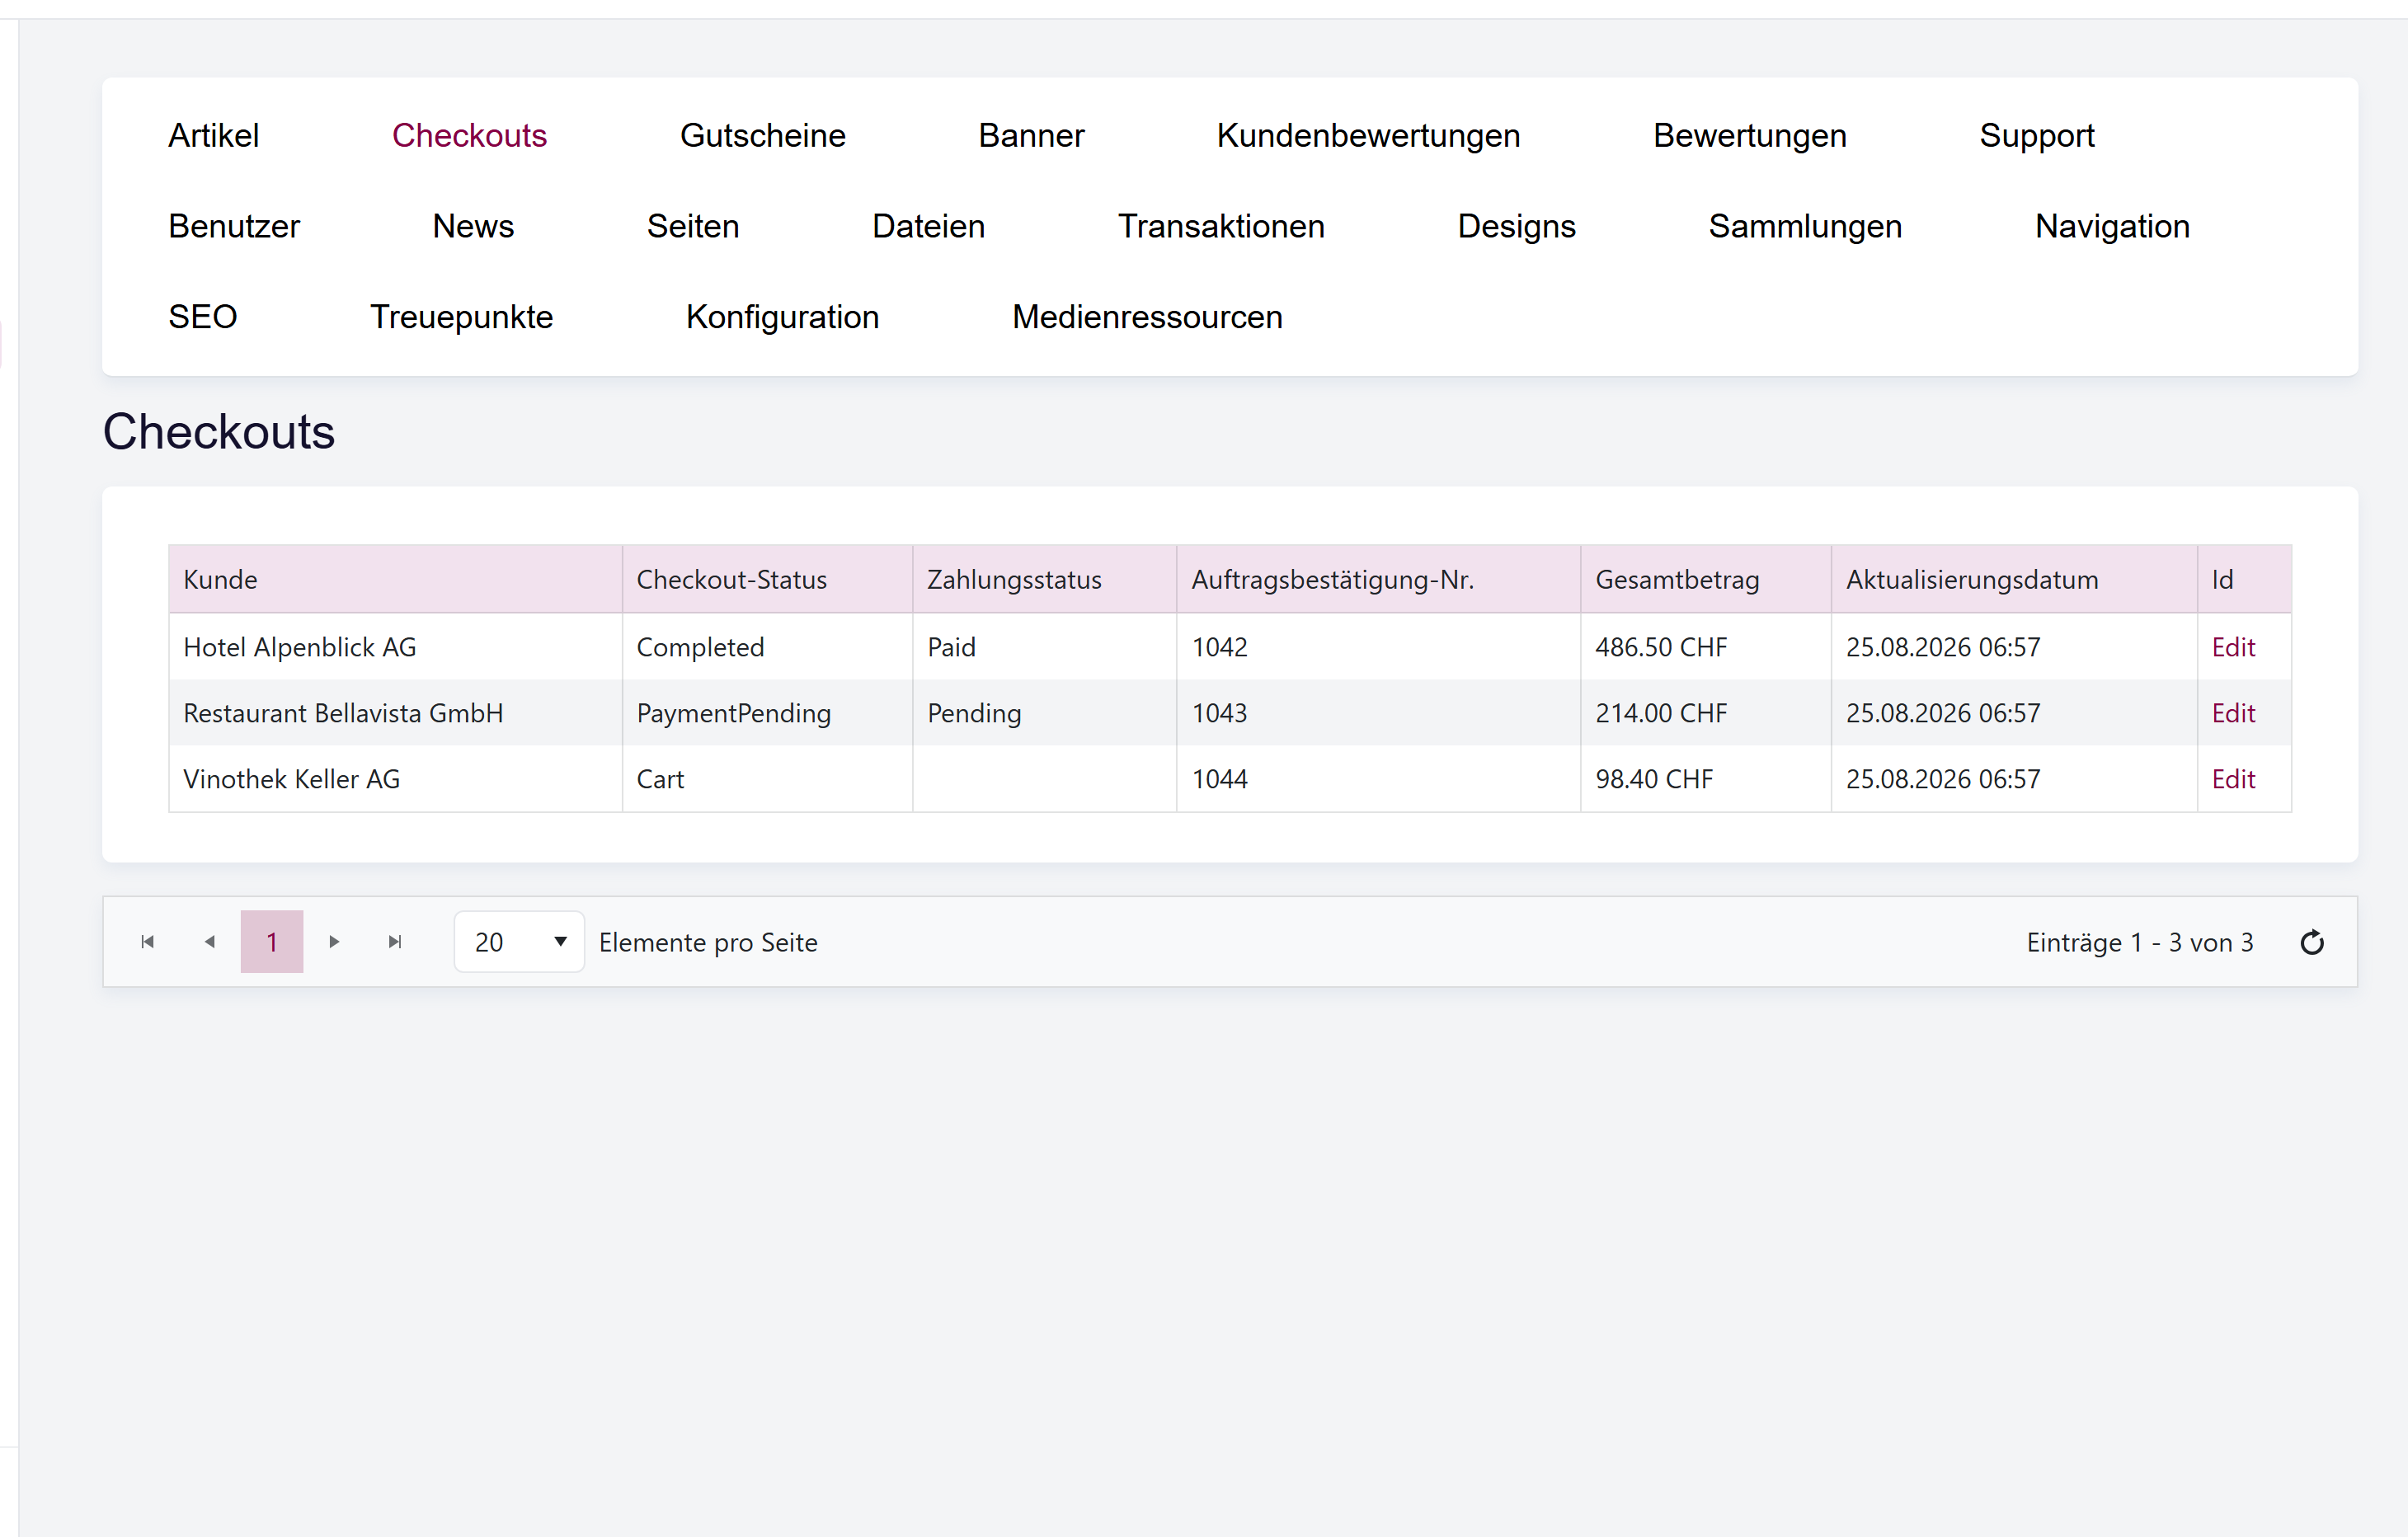Go to previous page arrow
The height and width of the screenshot is (1537, 2408).
(x=210, y=942)
